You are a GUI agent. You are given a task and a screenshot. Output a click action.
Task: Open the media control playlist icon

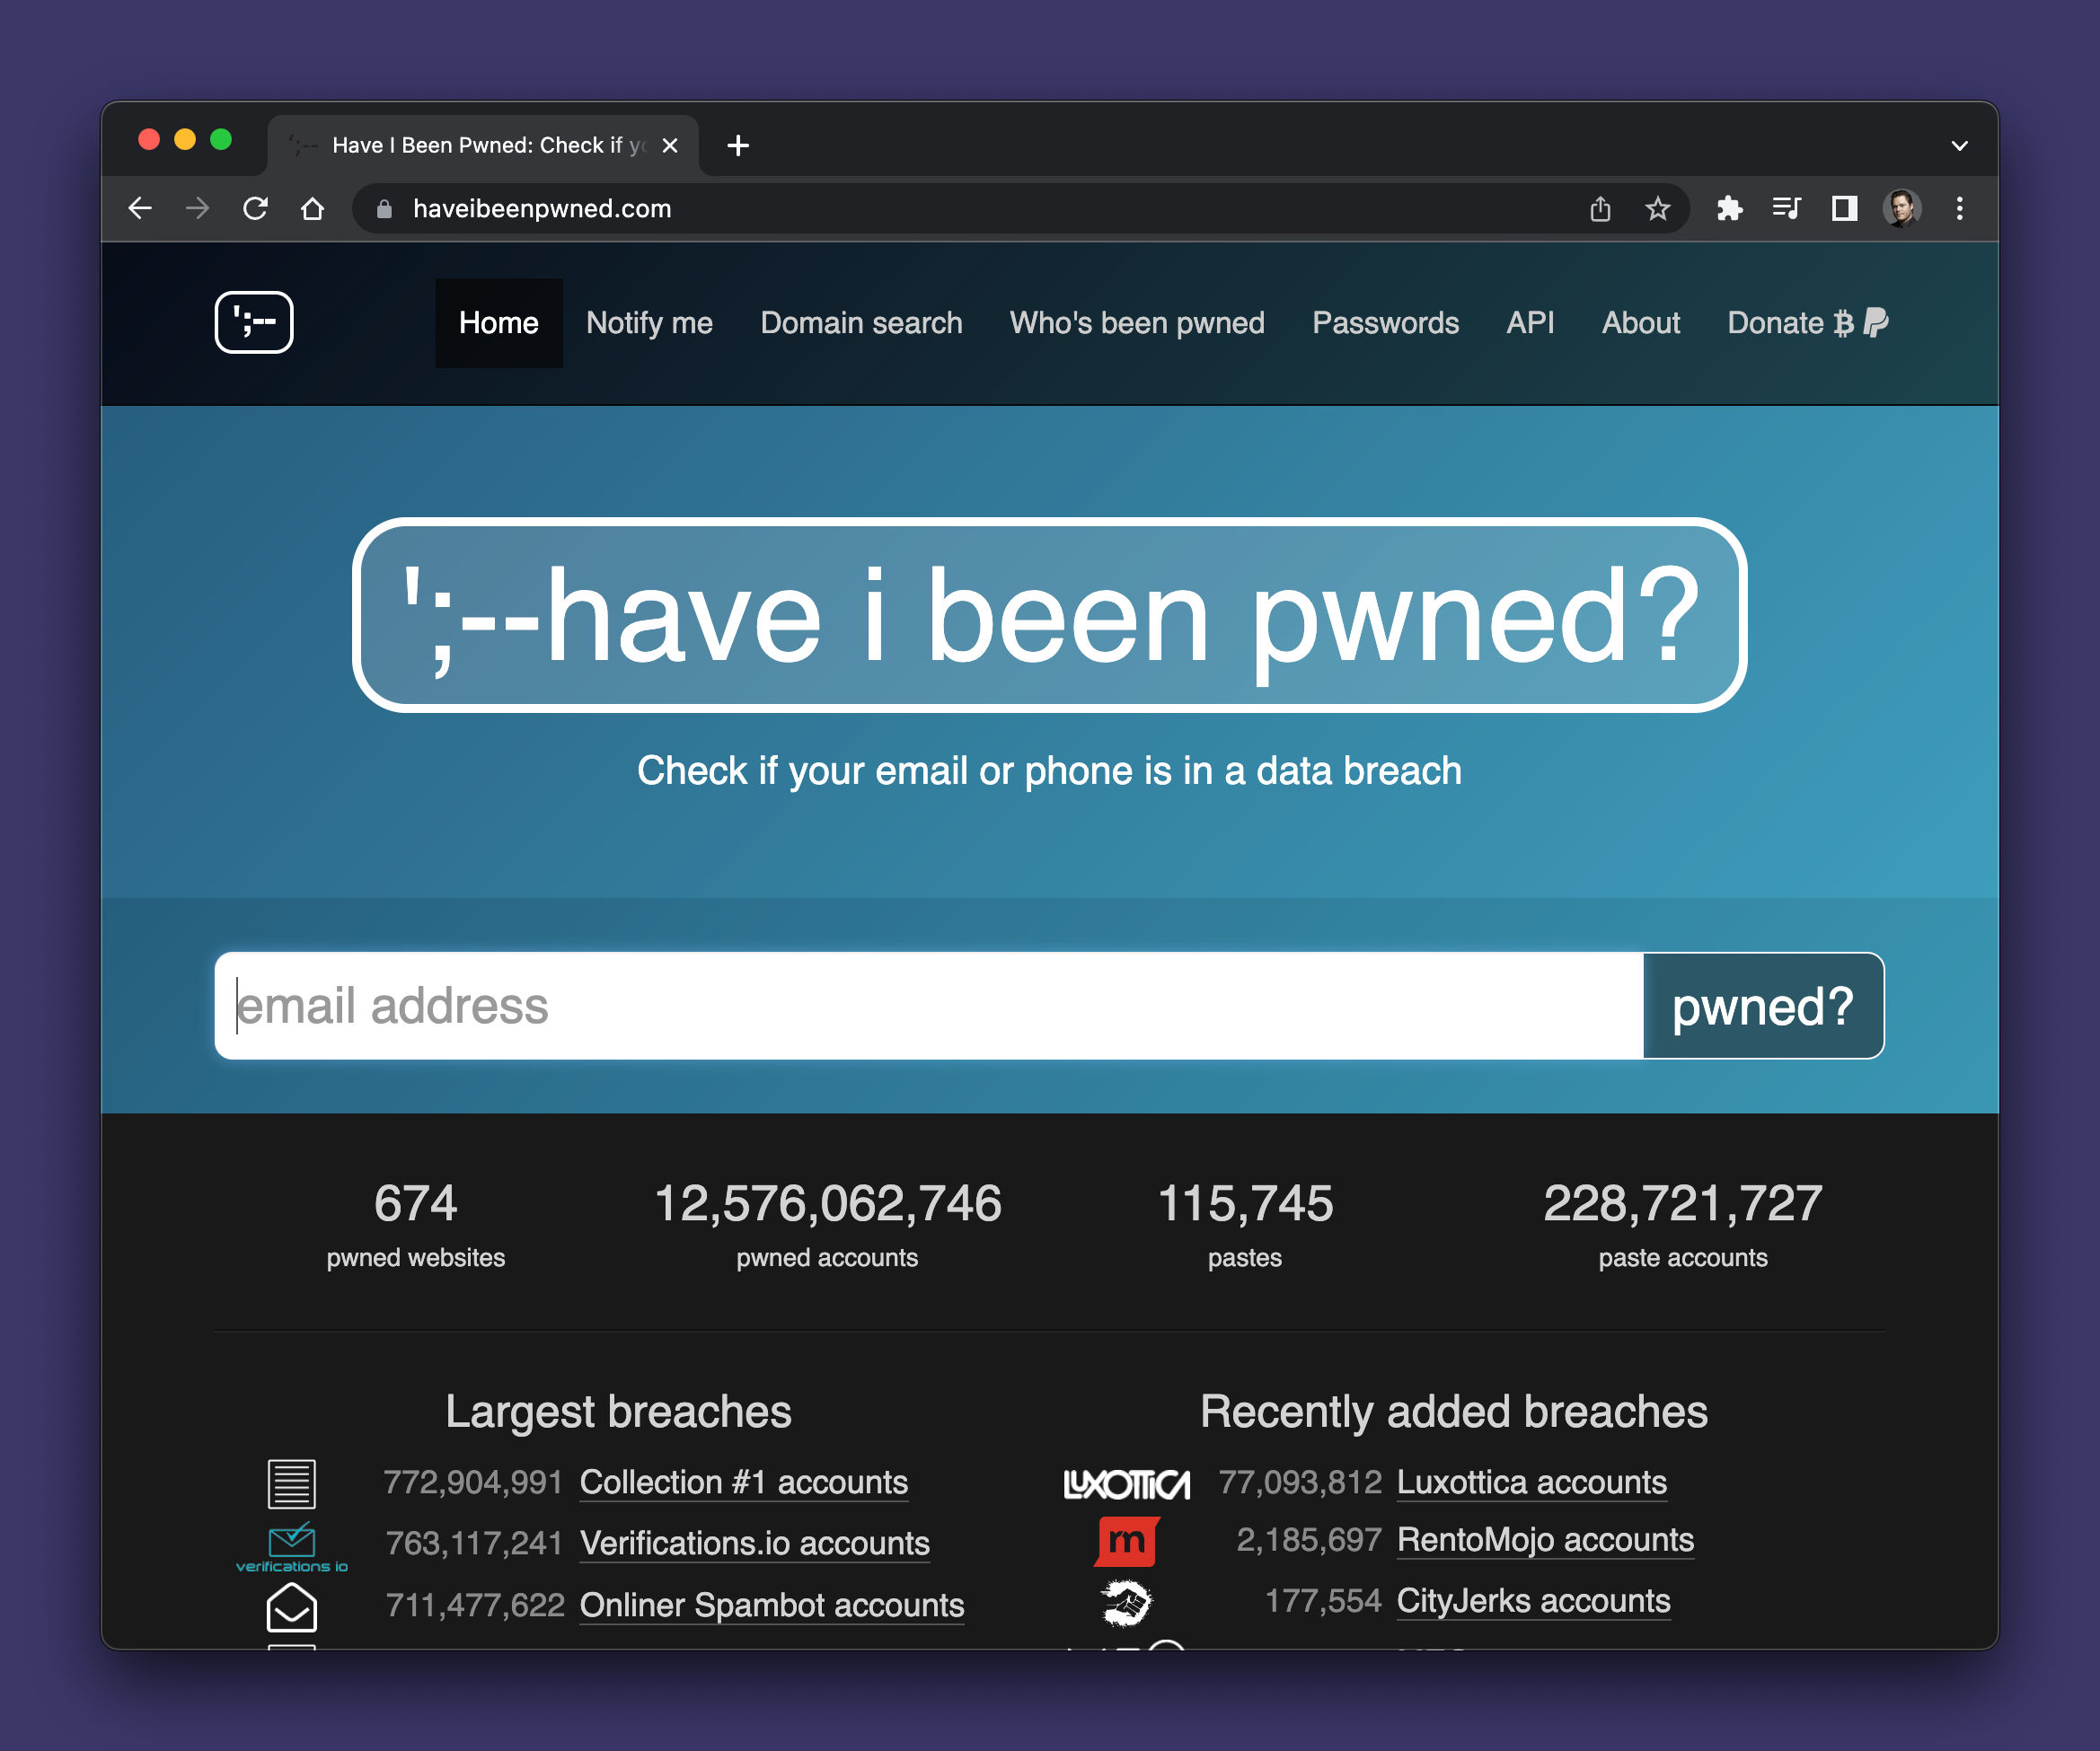(x=1787, y=208)
